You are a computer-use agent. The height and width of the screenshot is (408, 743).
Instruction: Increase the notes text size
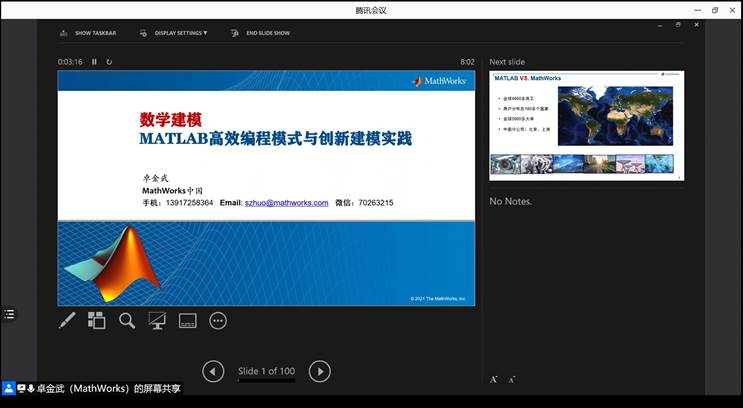point(494,380)
